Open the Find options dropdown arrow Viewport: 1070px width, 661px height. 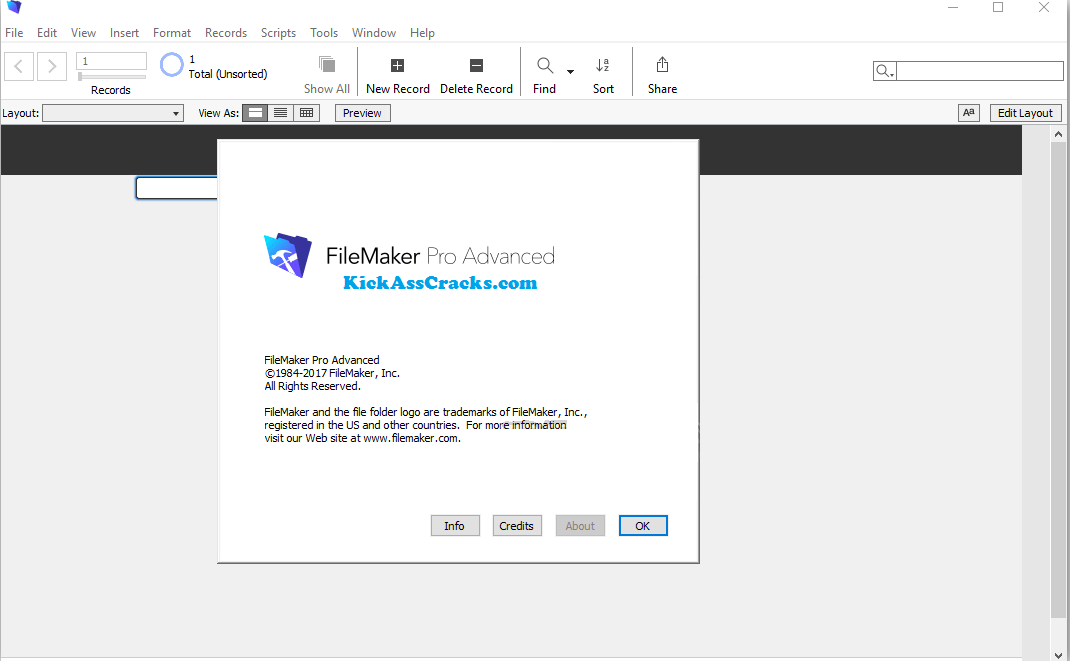pos(570,71)
